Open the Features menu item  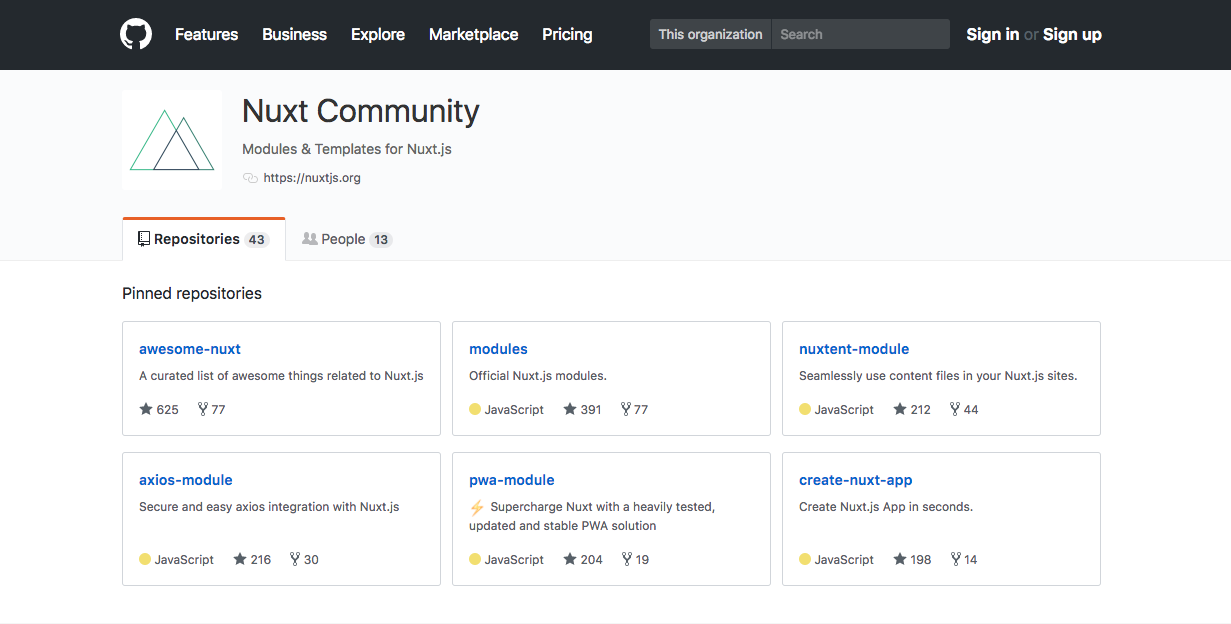[x=206, y=34]
